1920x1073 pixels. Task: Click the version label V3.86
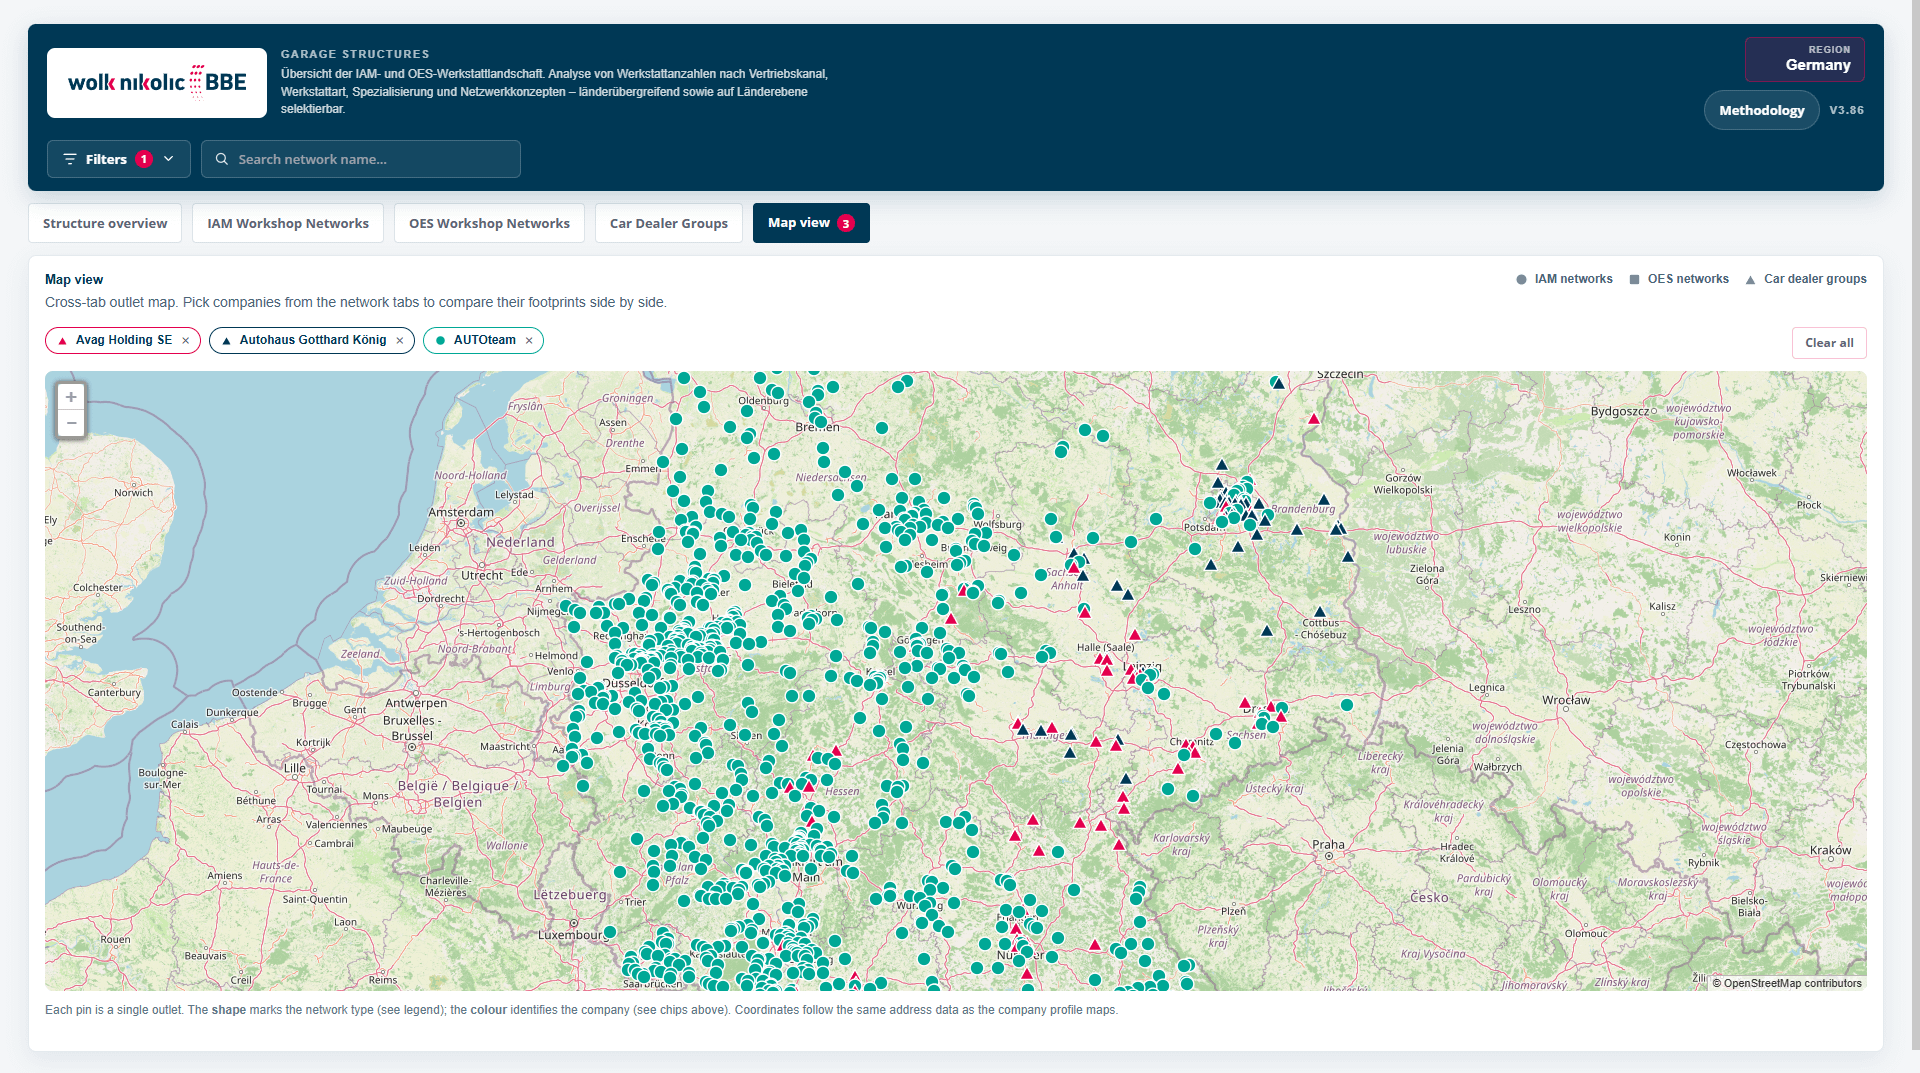(1846, 110)
